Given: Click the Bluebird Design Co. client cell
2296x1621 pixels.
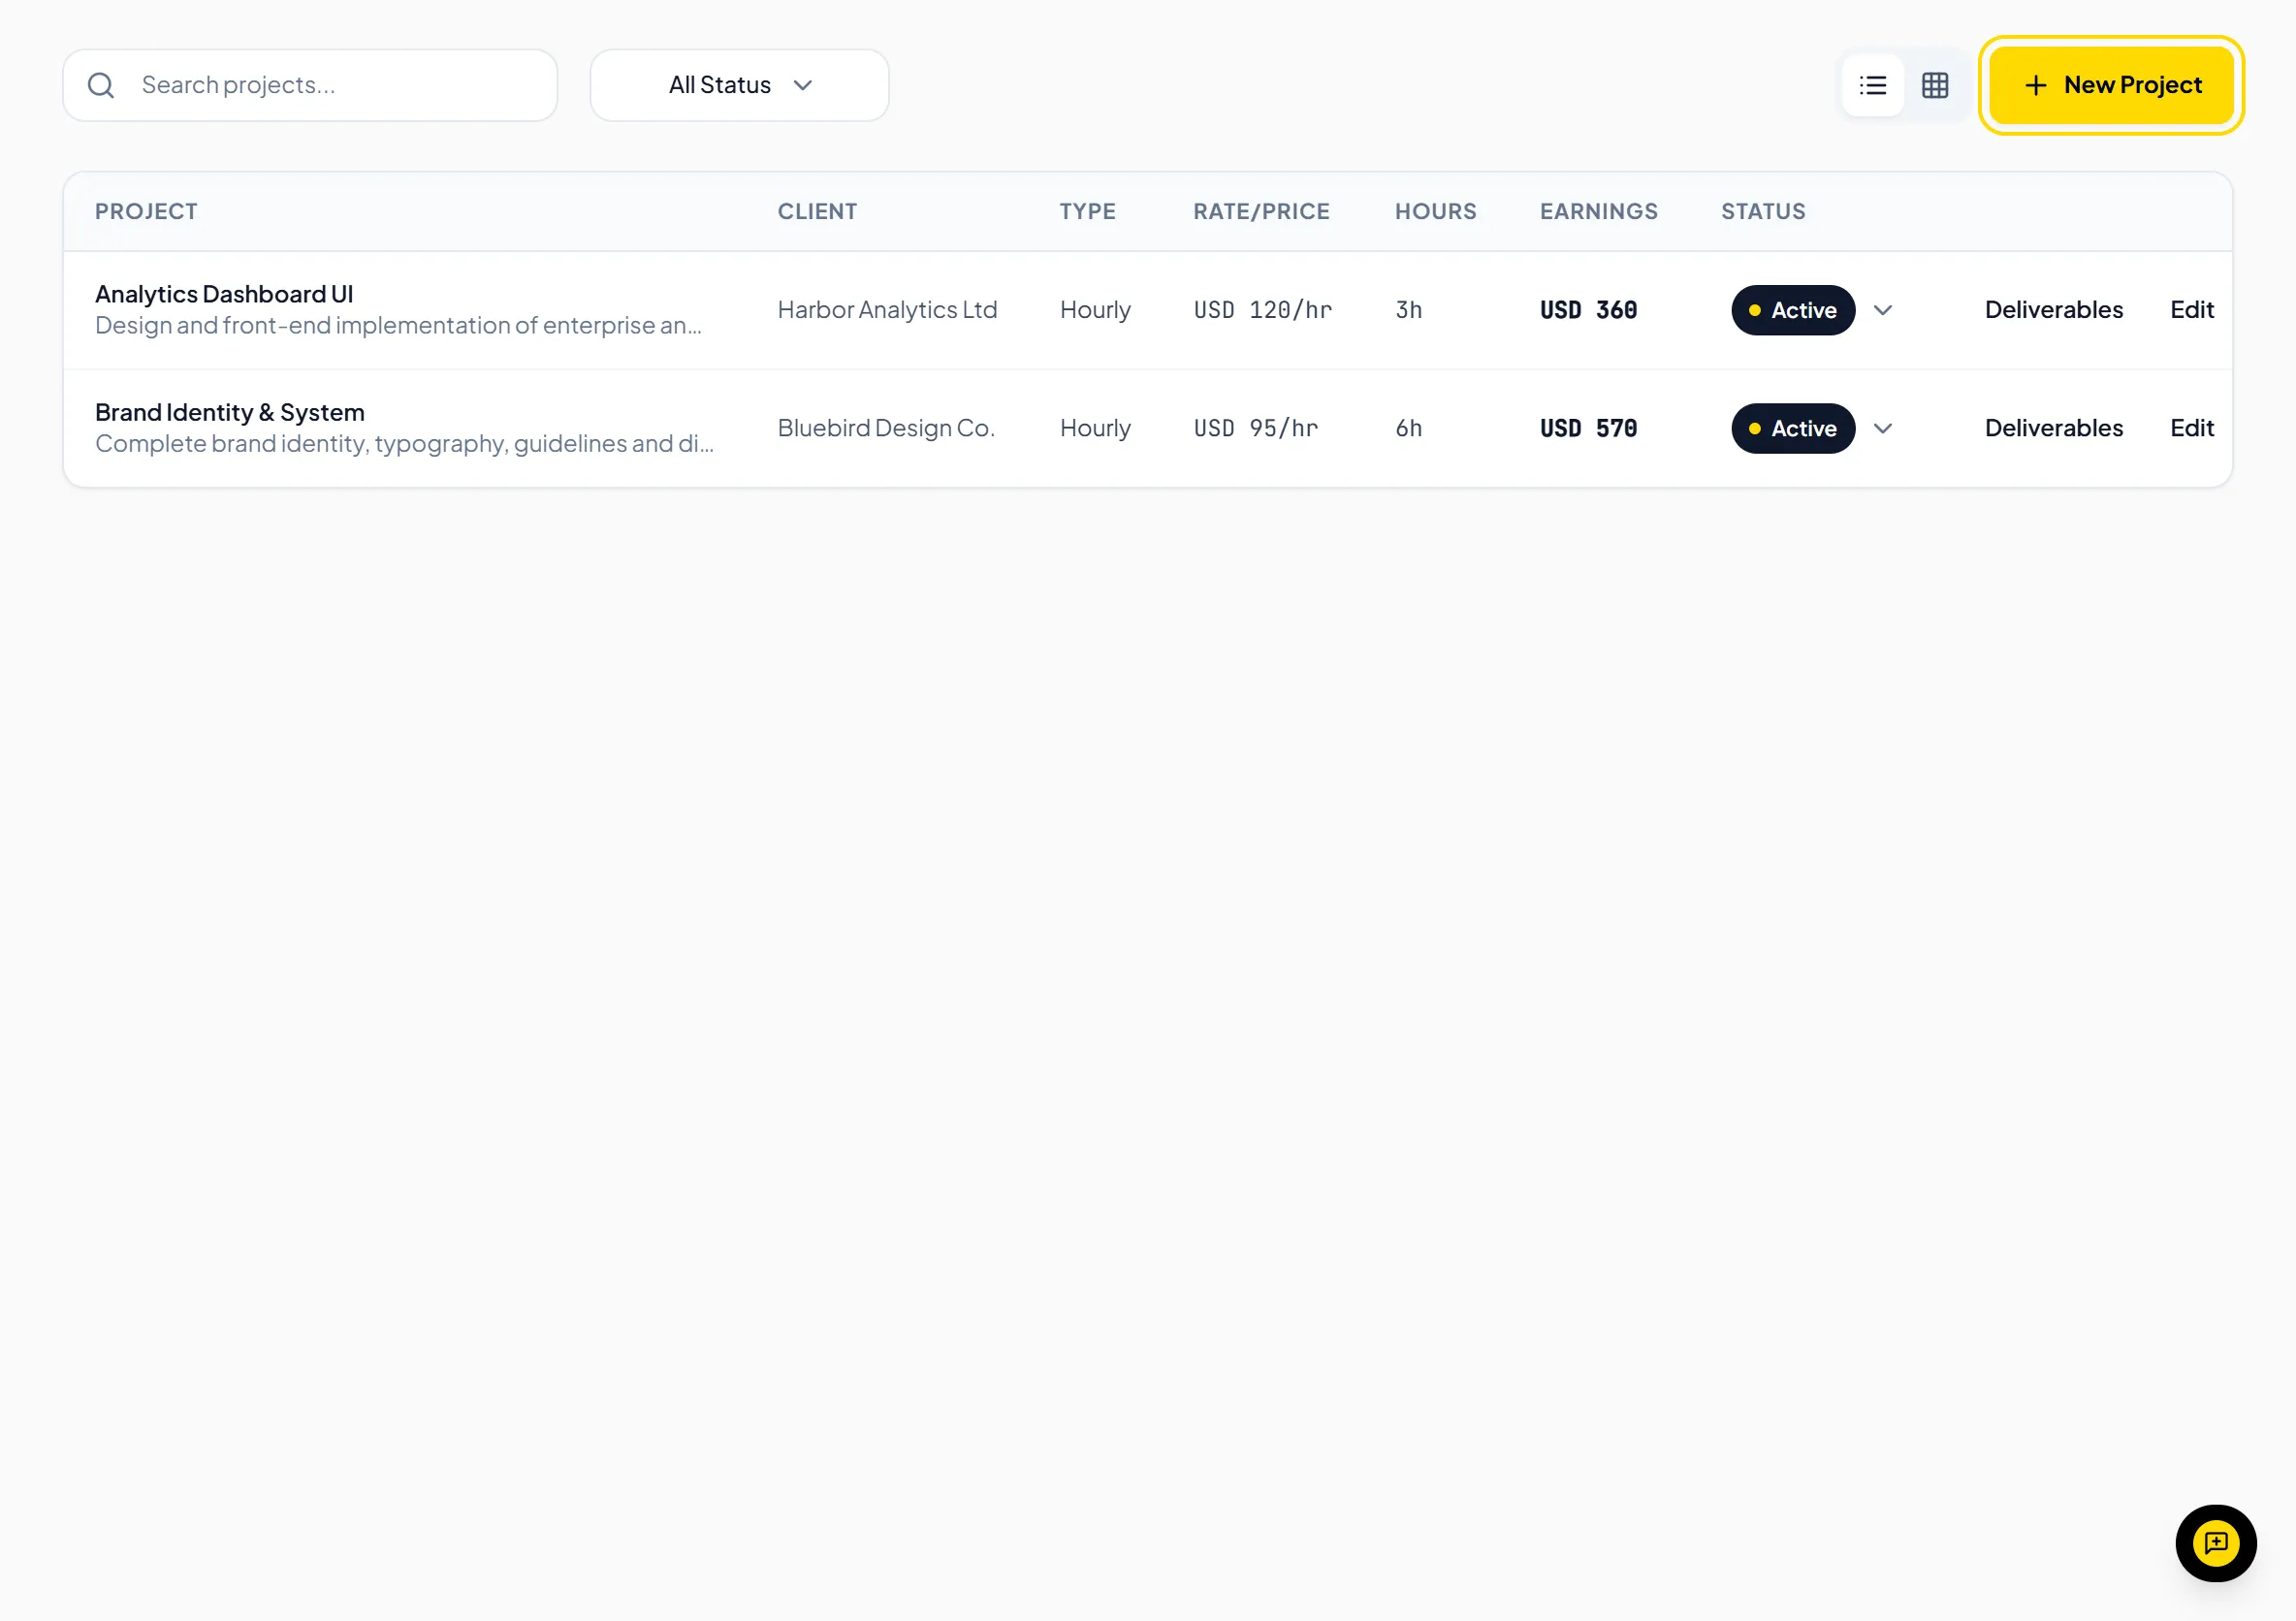Looking at the screenshot, I should 885,428.
